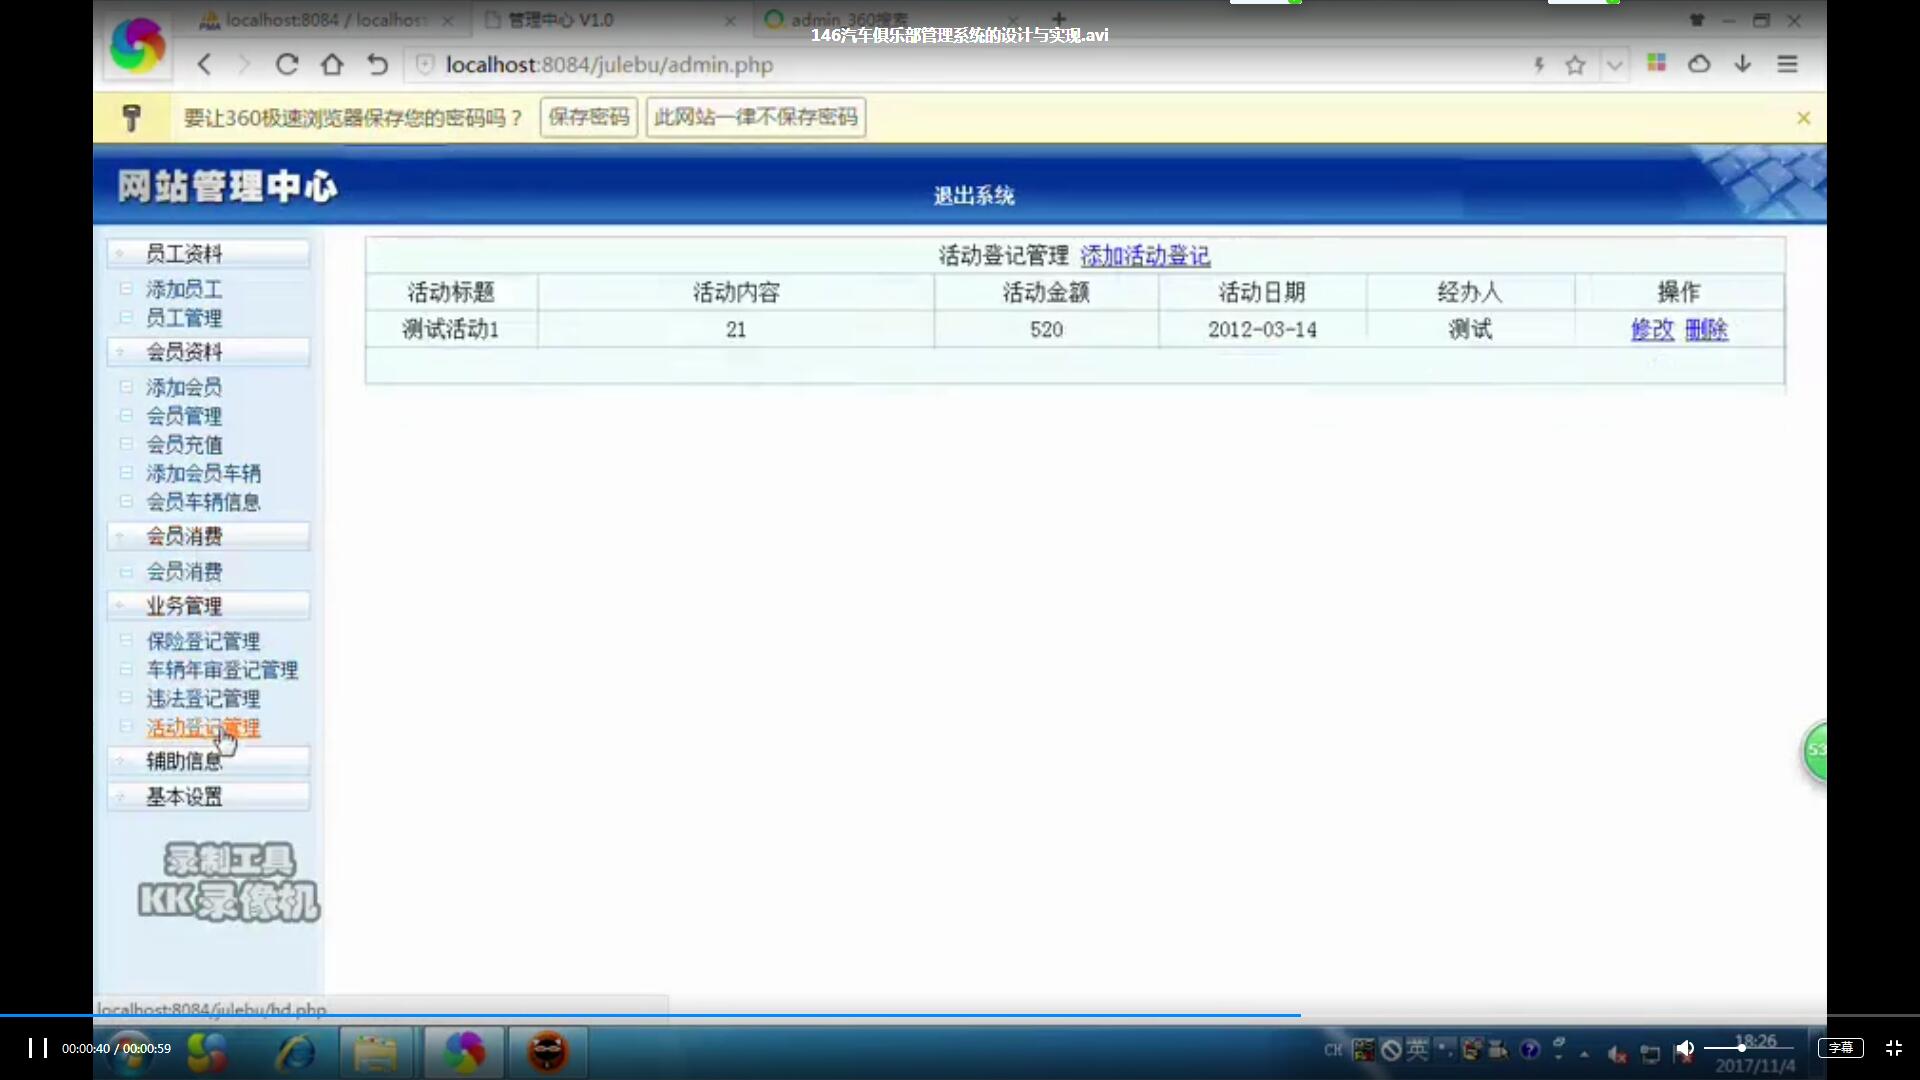Seek on the video progress bar
1920x1080 pixels.
click(960, 1015)
